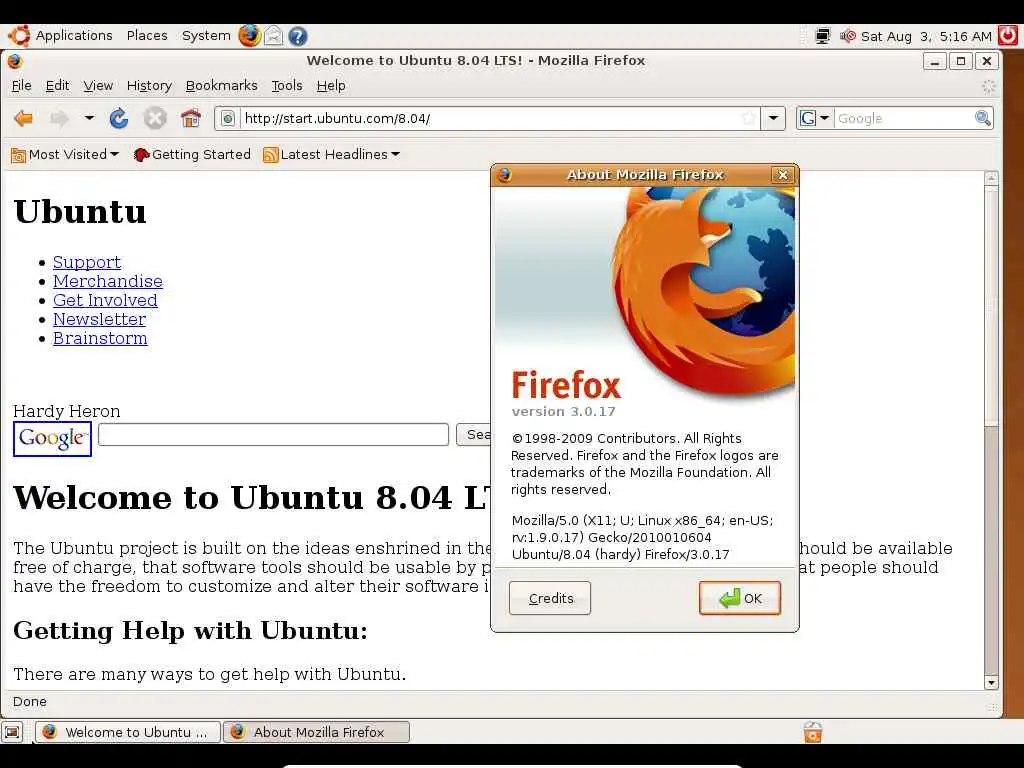This screenshot has width=1024, height=768.
Task: Click the 'Done' status bar text
Action: tap(29, 701)
